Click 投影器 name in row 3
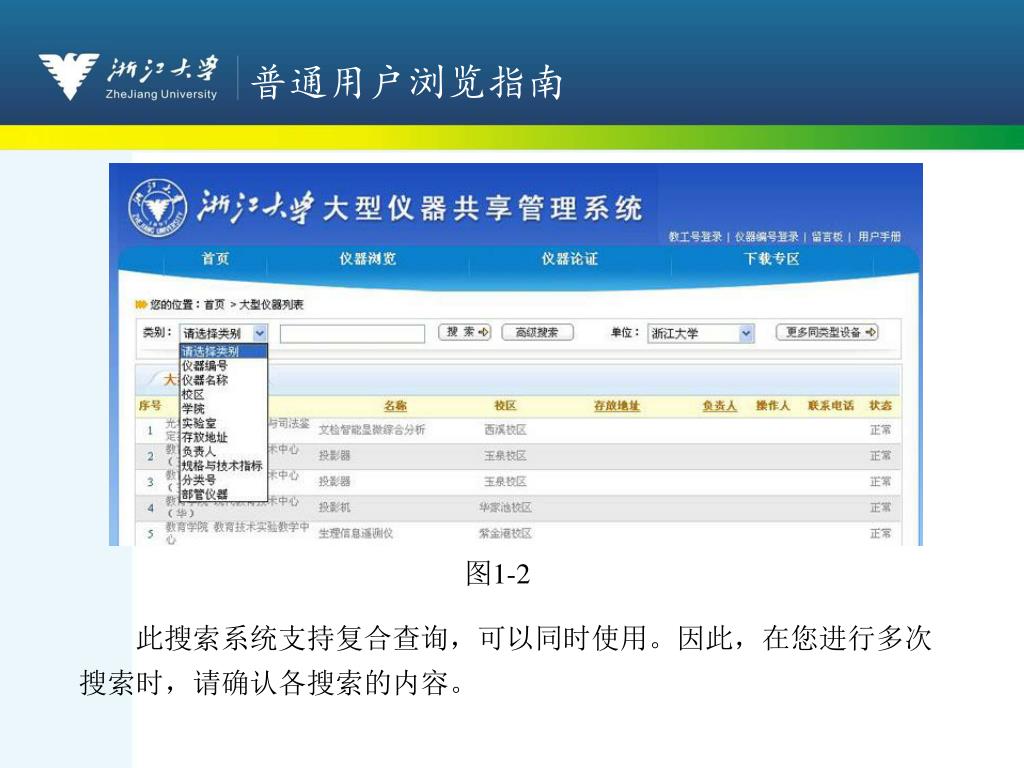The image size is (1024, 768). click(334, 481)
